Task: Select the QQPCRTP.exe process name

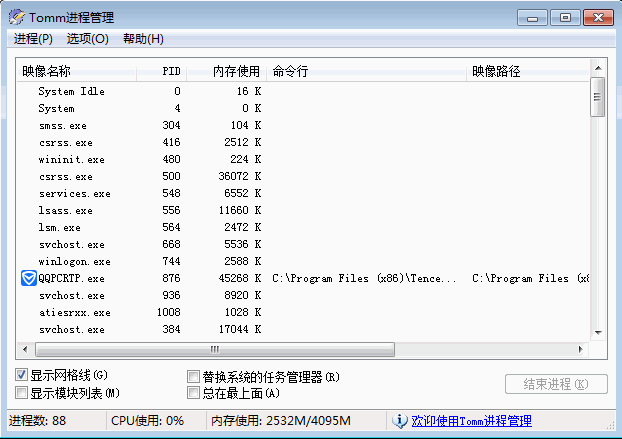Action: (x=71, y=278)
